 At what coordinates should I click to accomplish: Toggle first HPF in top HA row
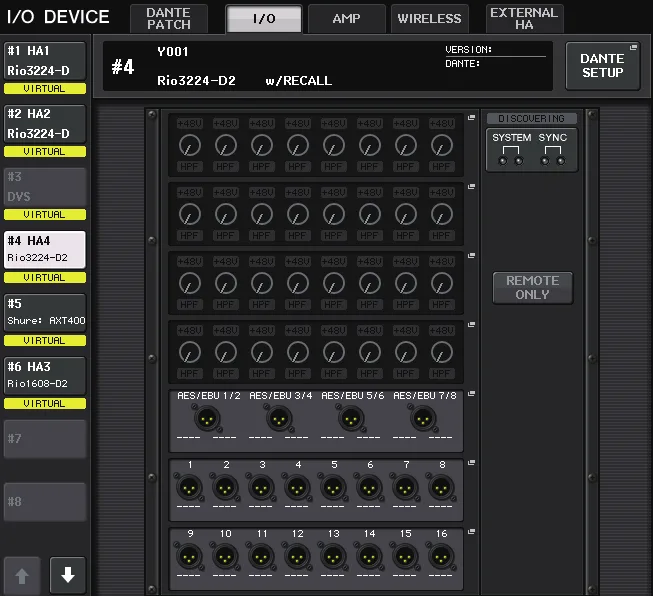pos(189,167)
